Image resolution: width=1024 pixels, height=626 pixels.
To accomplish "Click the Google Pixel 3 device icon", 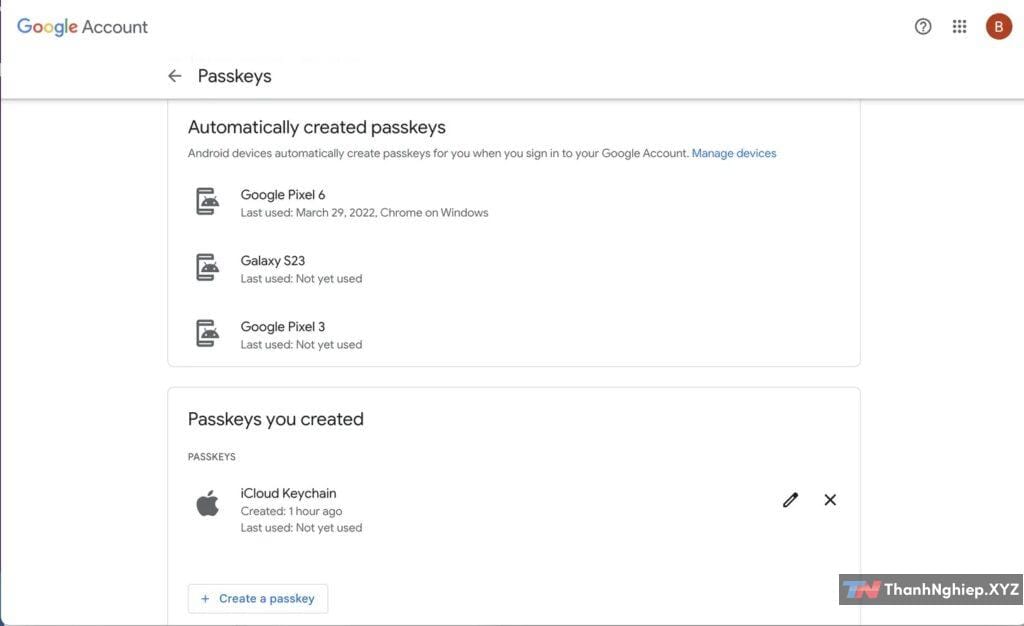I will coord(208,334).
